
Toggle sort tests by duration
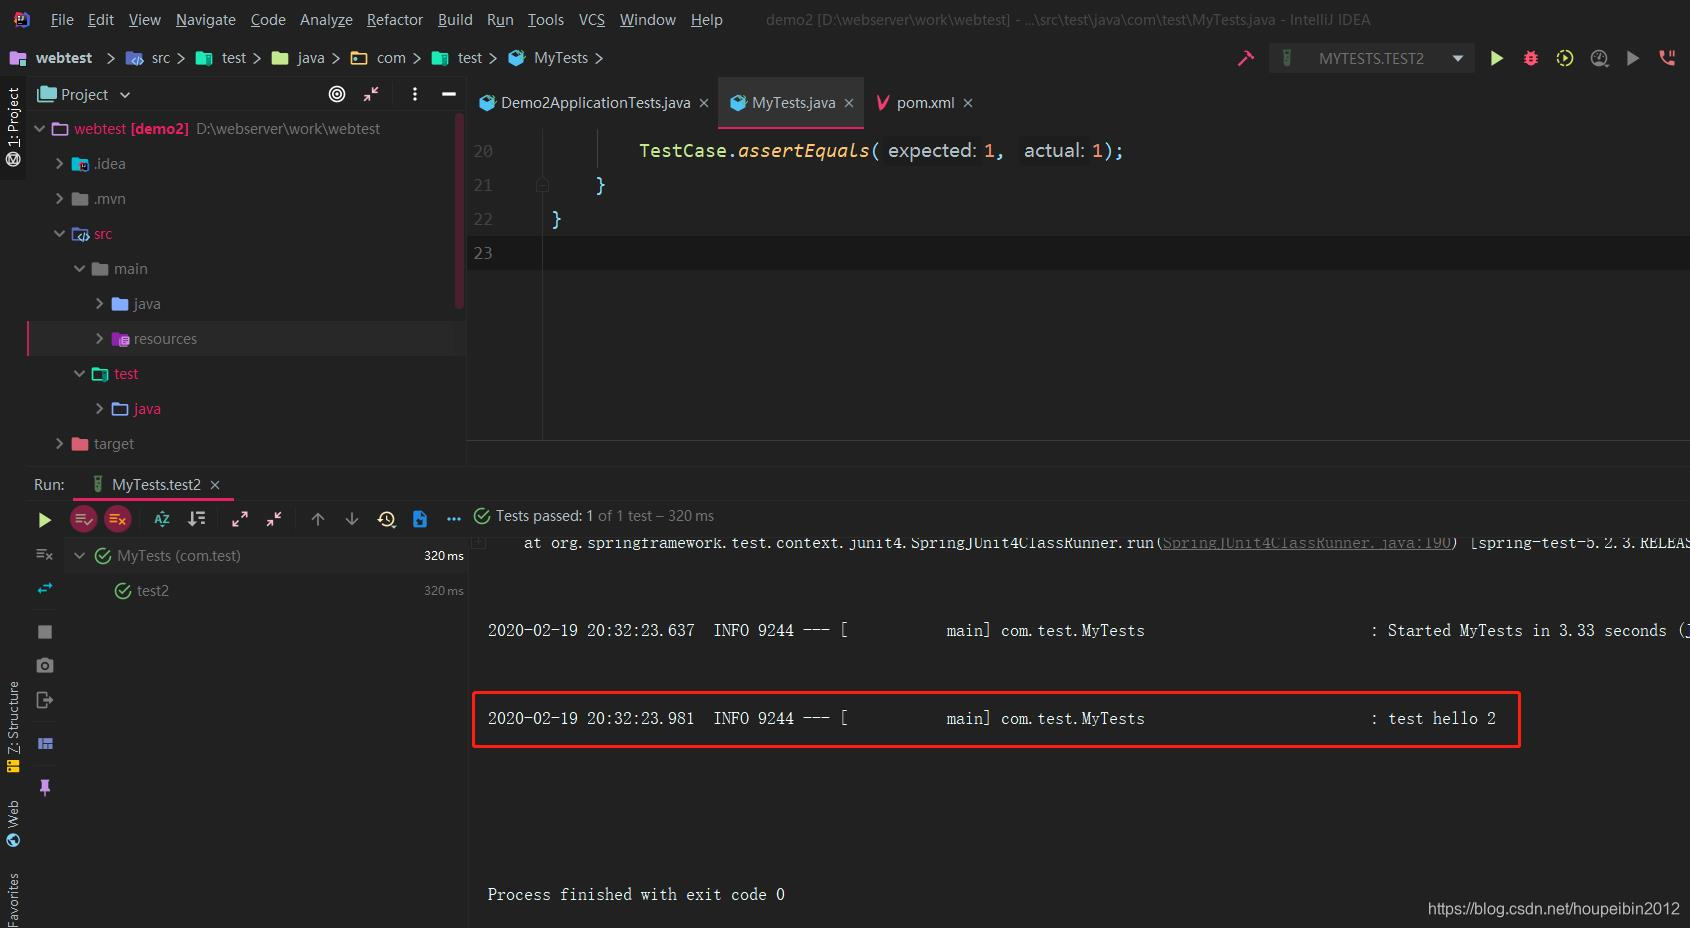click(x=197, y=519)
